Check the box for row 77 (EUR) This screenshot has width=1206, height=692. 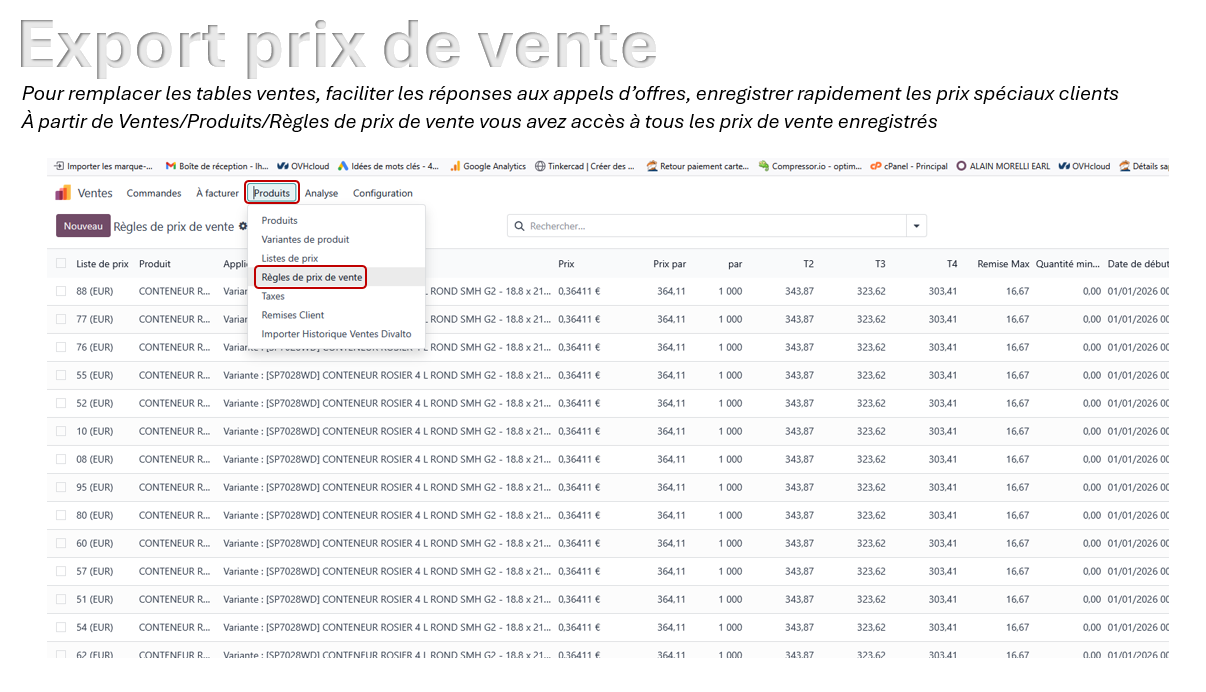pyautogui.click(x=61, y=319)
